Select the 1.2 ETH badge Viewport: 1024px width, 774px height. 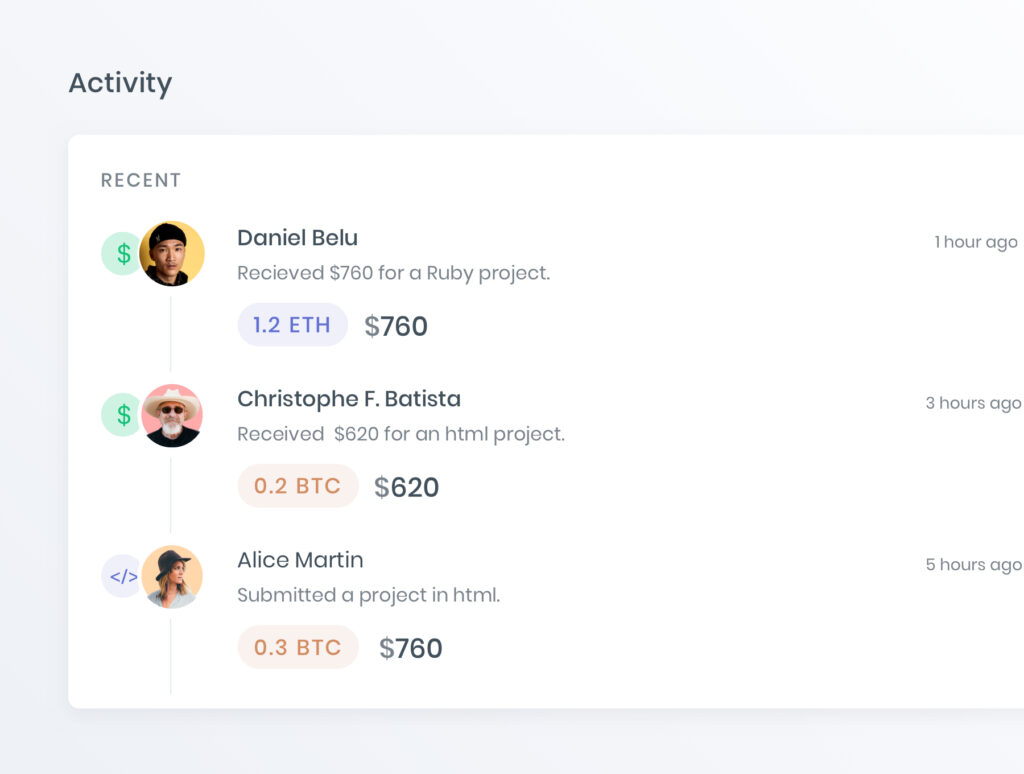pos(292,325)
